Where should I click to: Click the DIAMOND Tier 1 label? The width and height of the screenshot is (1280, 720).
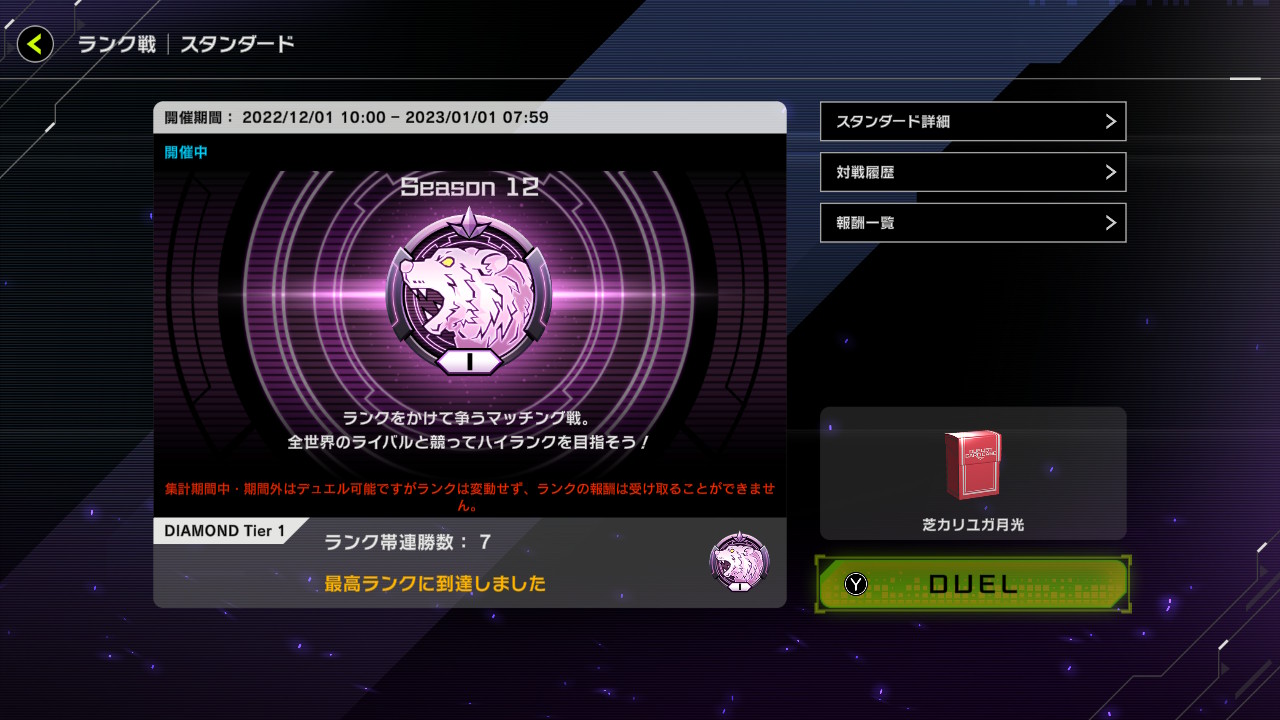click(x=225, y=531)
